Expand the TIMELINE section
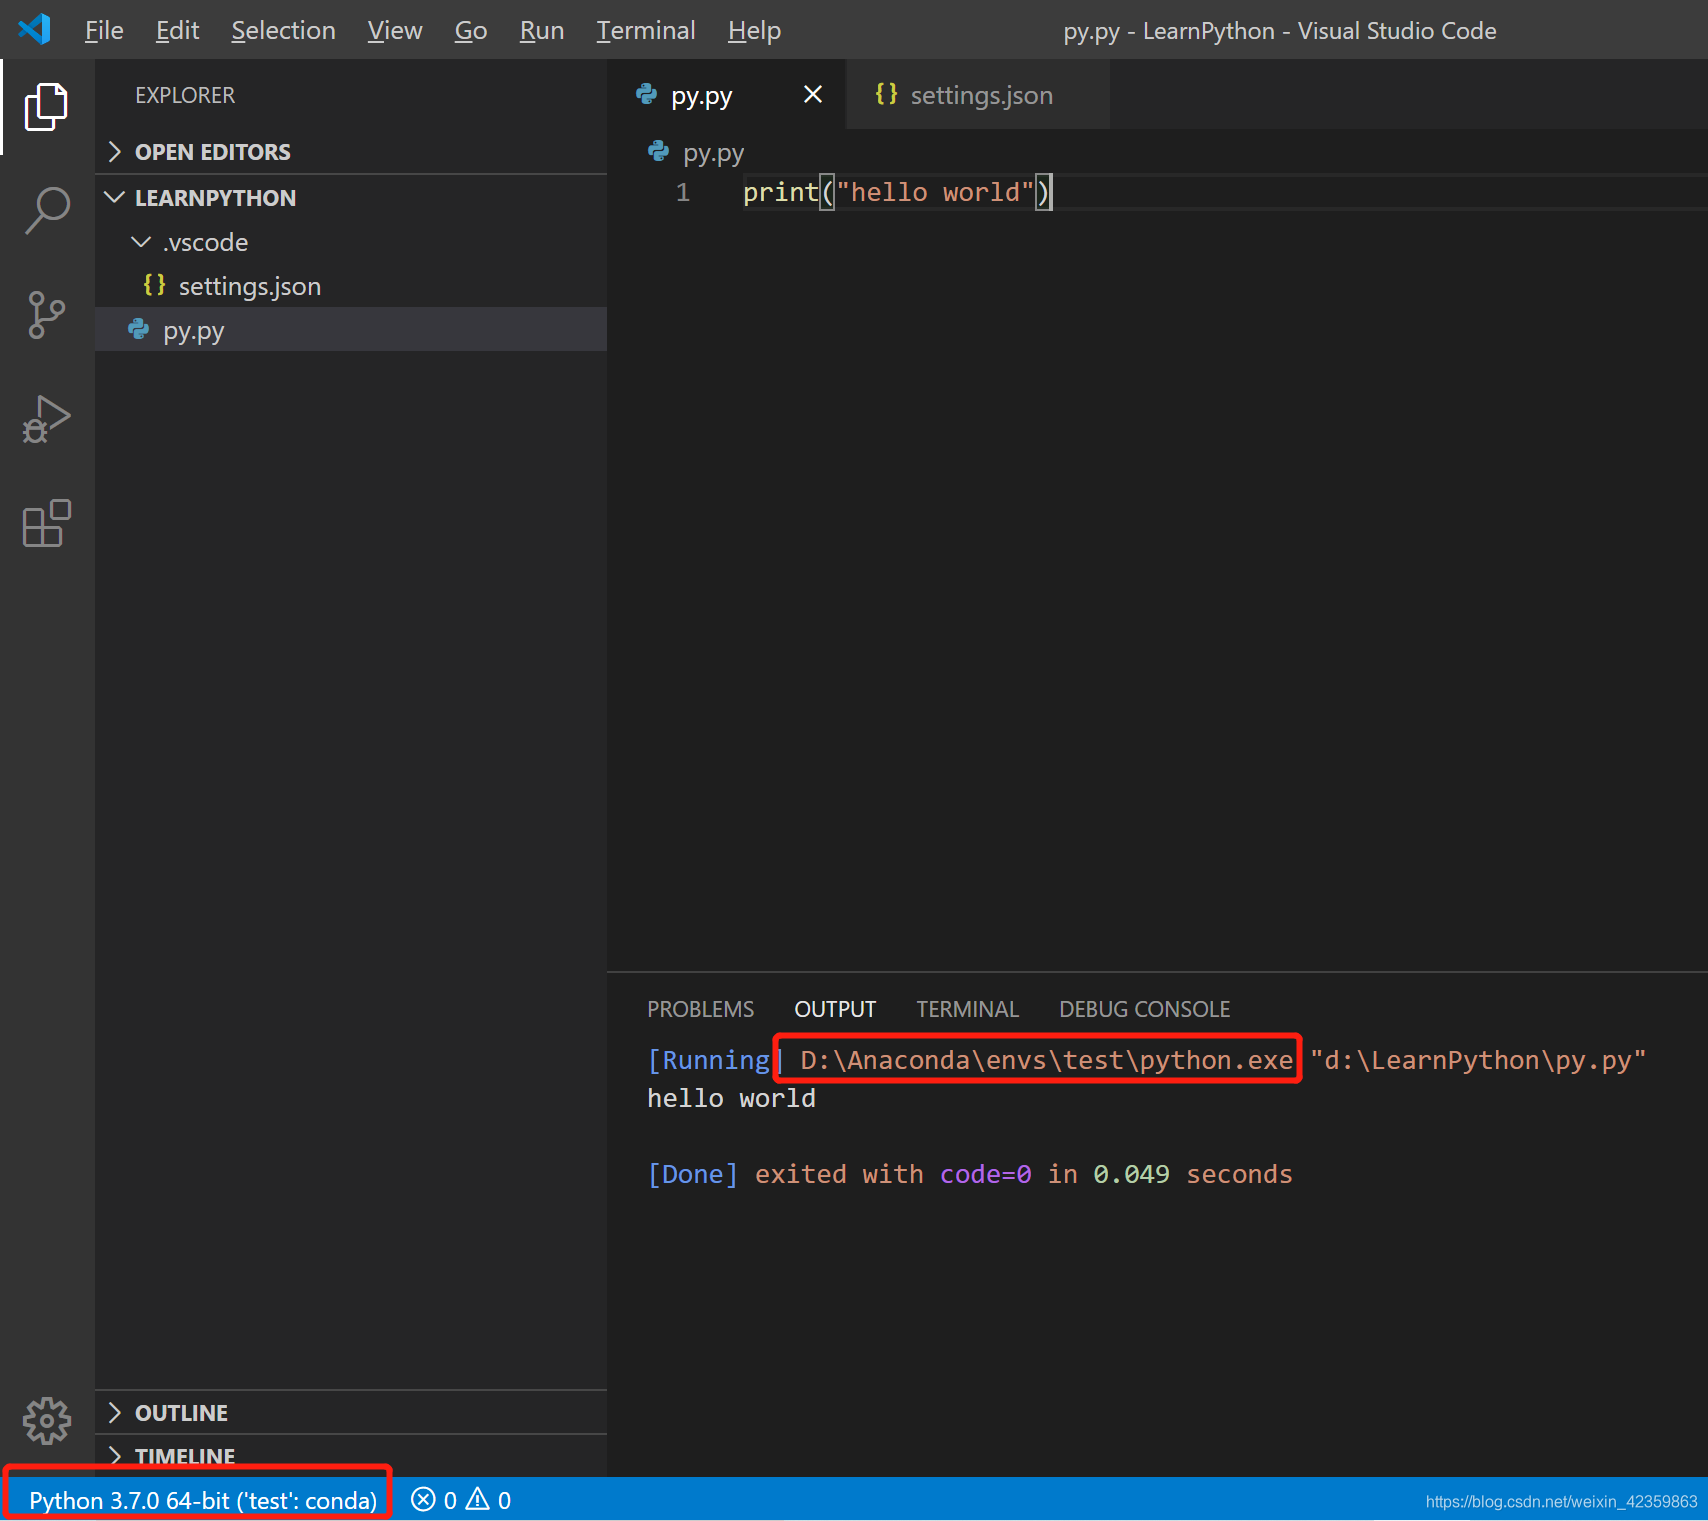This screenshot has width=1708, height=1521. coord(351,1456)
